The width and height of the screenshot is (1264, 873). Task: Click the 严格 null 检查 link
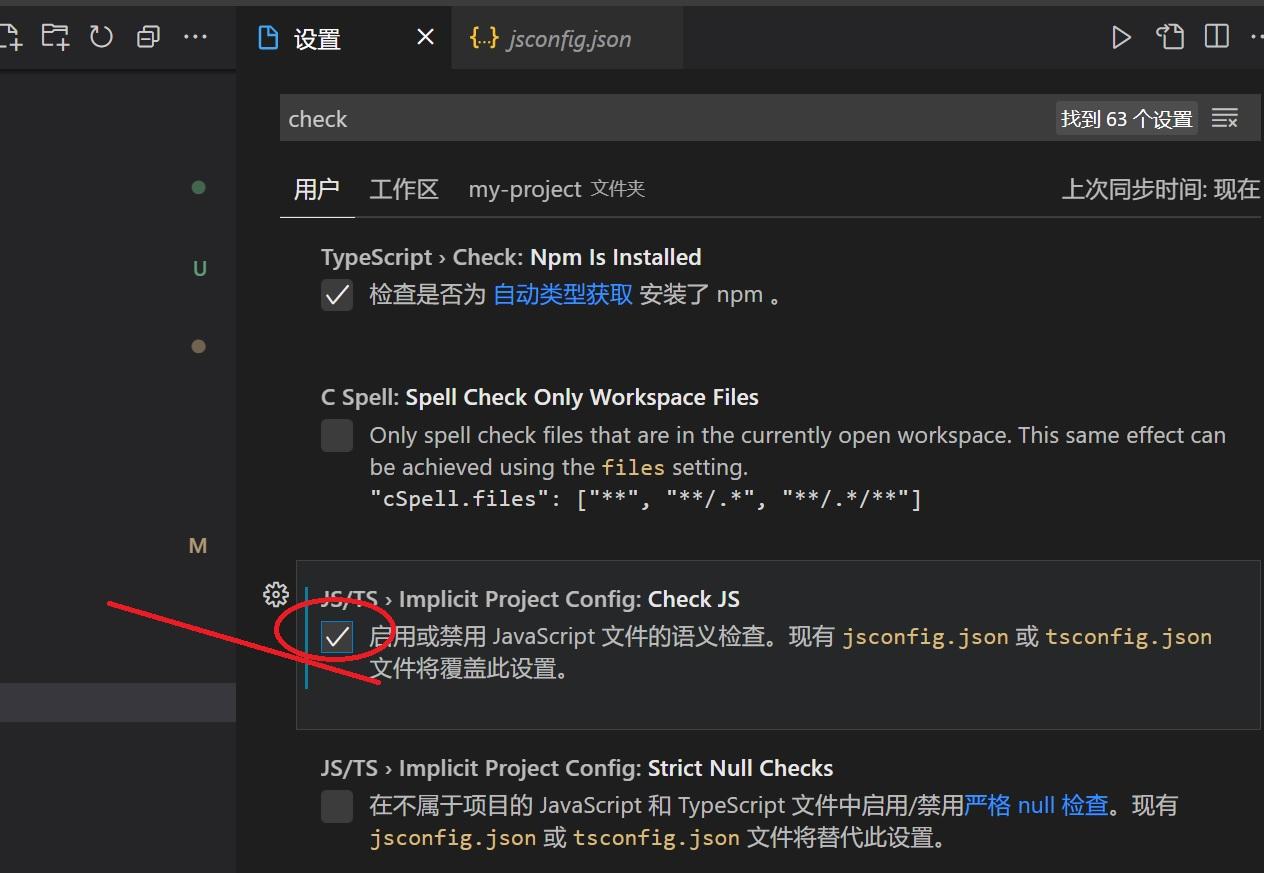tap(1037, 805)
